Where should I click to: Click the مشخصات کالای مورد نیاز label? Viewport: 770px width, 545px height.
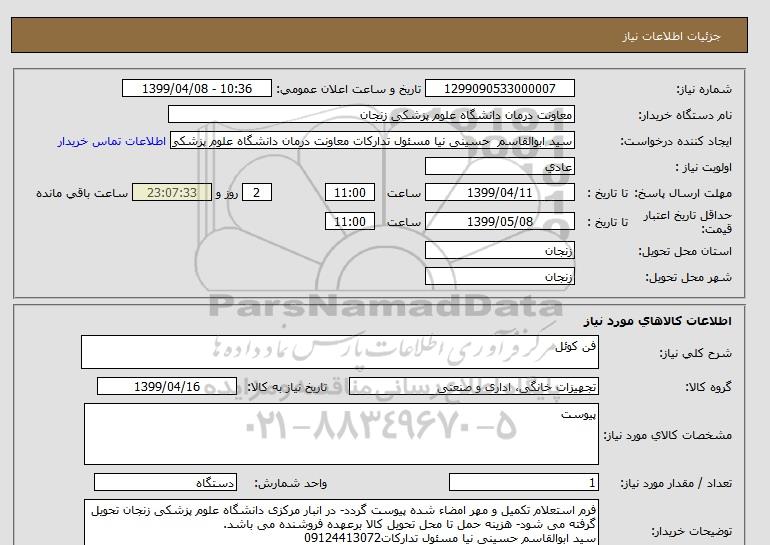click(x=667, y=435)
